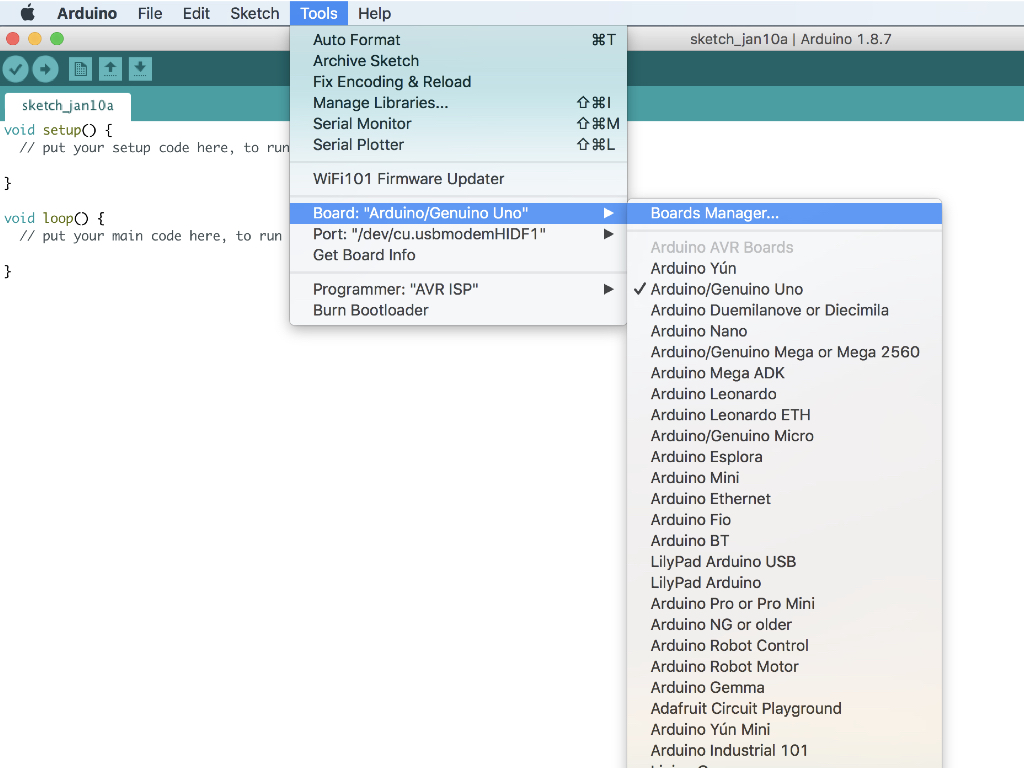Select Fix Encoding & Reload
Image resolution: width=1024 pixels, height=768 pixels.
458,82
